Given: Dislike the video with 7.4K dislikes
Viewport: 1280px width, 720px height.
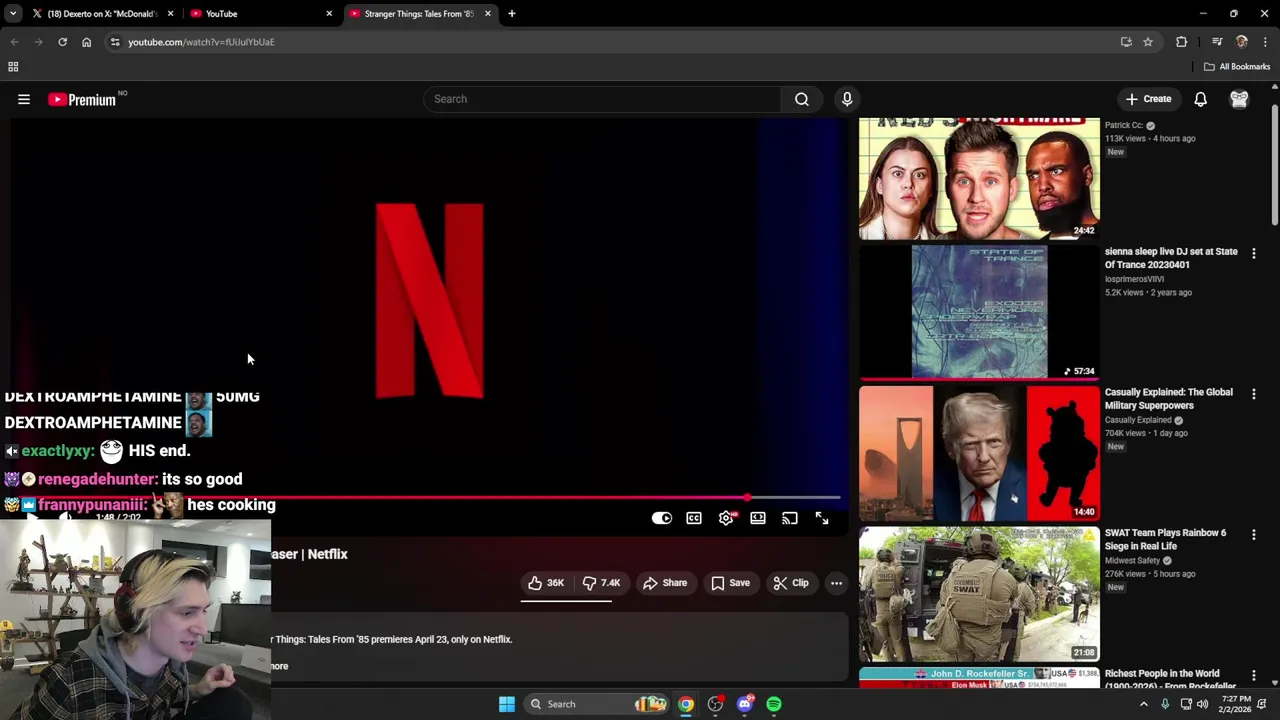Looking at the screenshot, I should [602, 583].
